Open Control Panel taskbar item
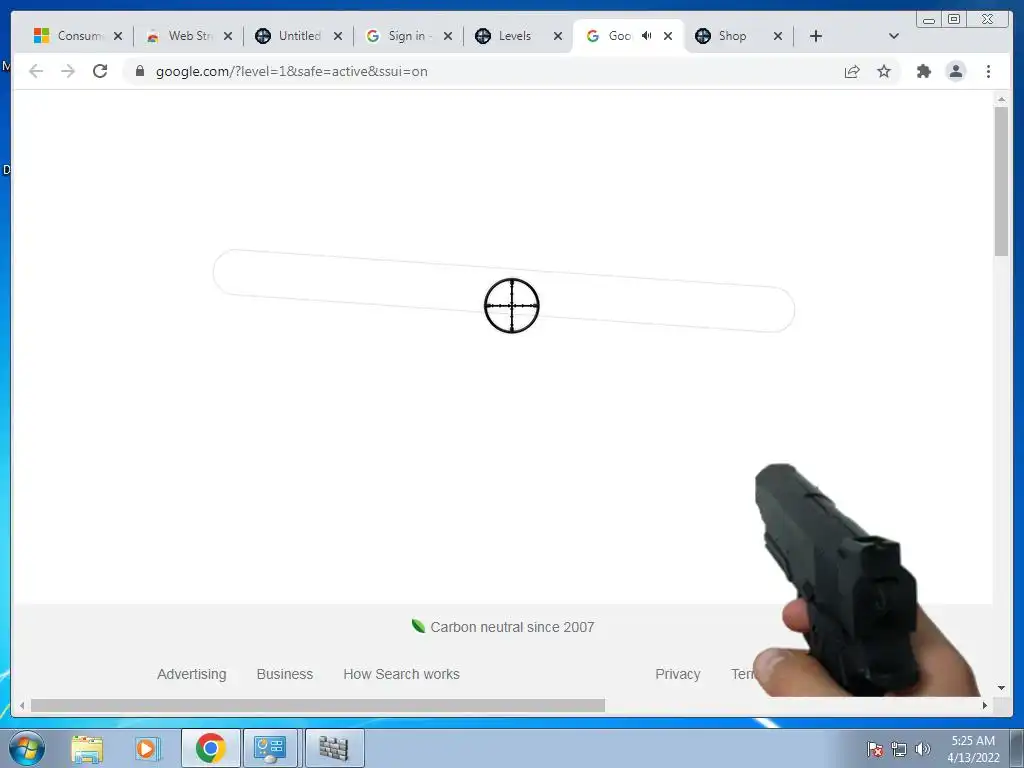This screenshot has height=768, width=1024. [270, 748]
